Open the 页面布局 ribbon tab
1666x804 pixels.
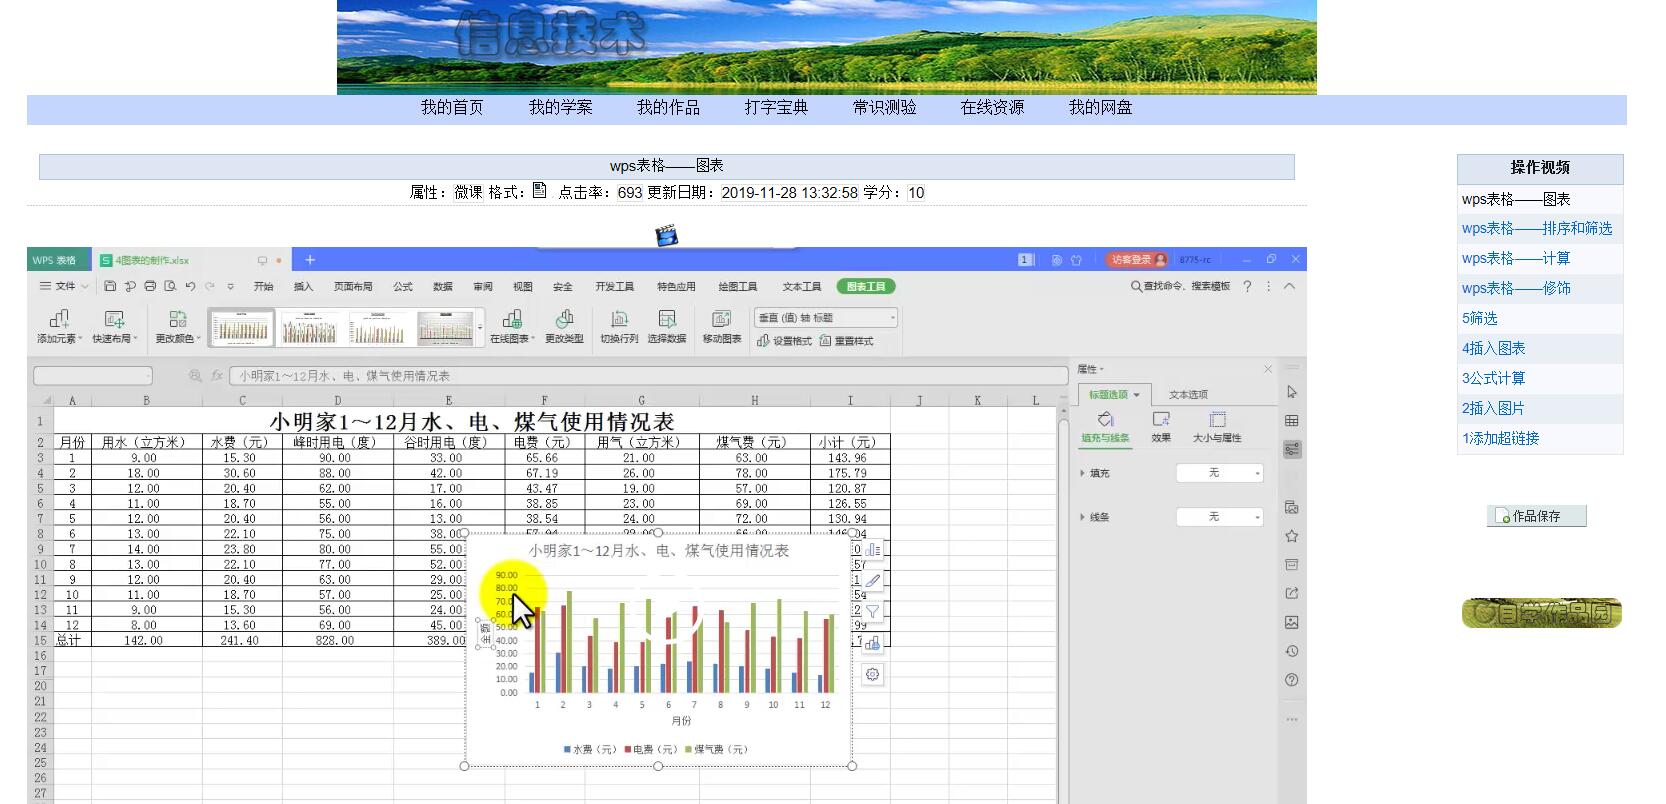coord(353,286)
